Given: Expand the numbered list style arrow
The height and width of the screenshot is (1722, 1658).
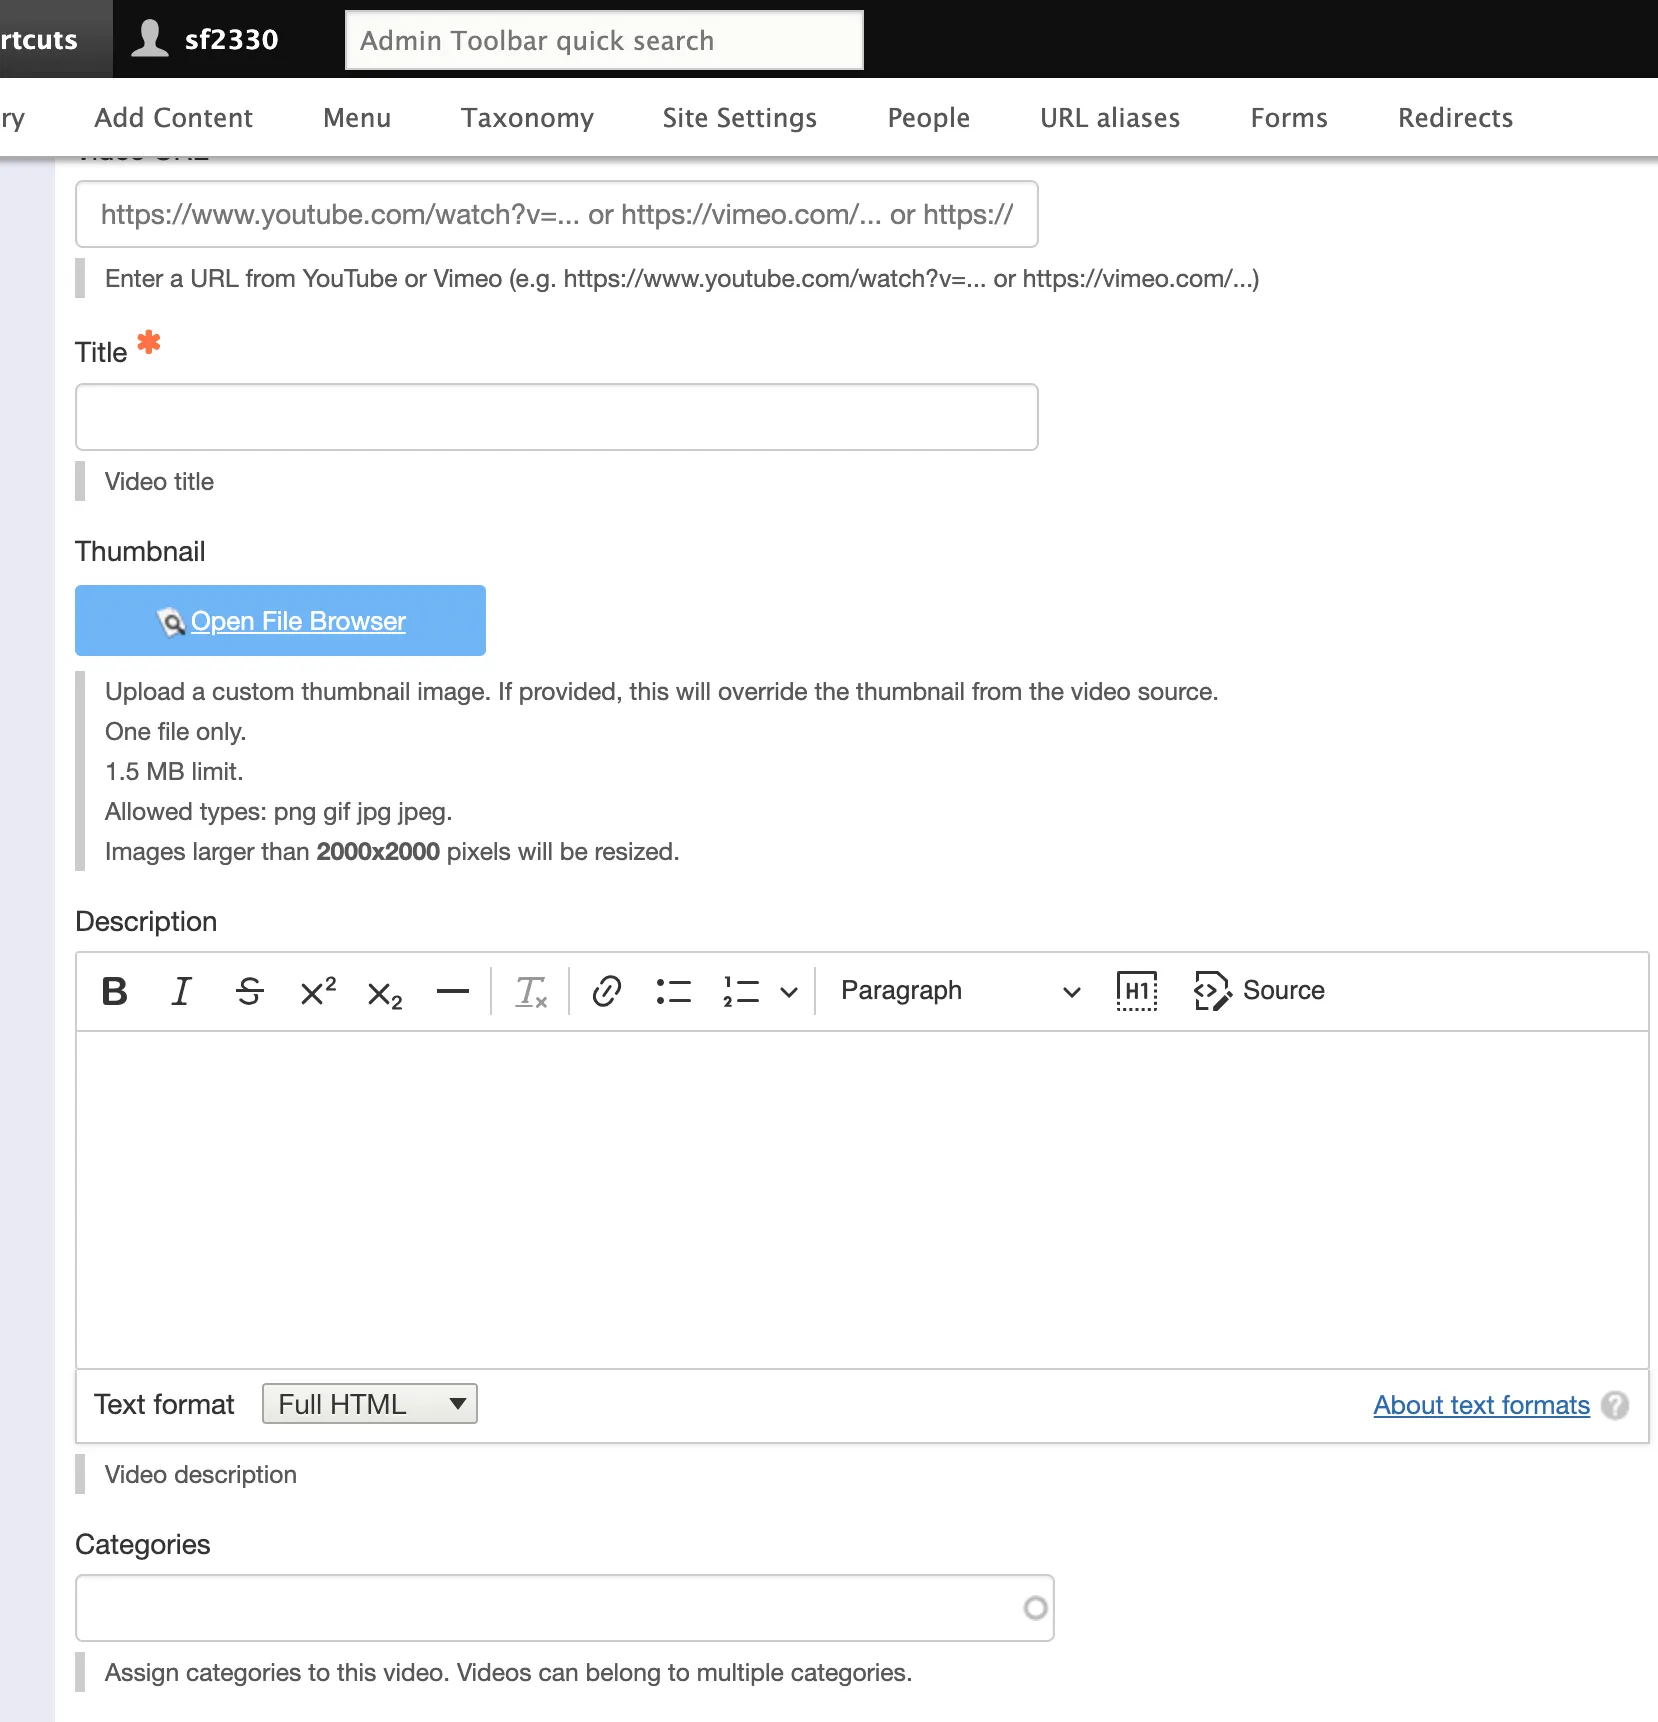Looking at the screenshot, I should 789,992.
